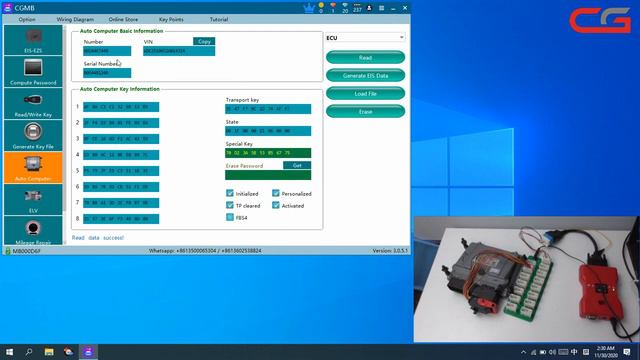Click the blue crown icon in title bar

[309, 8]
